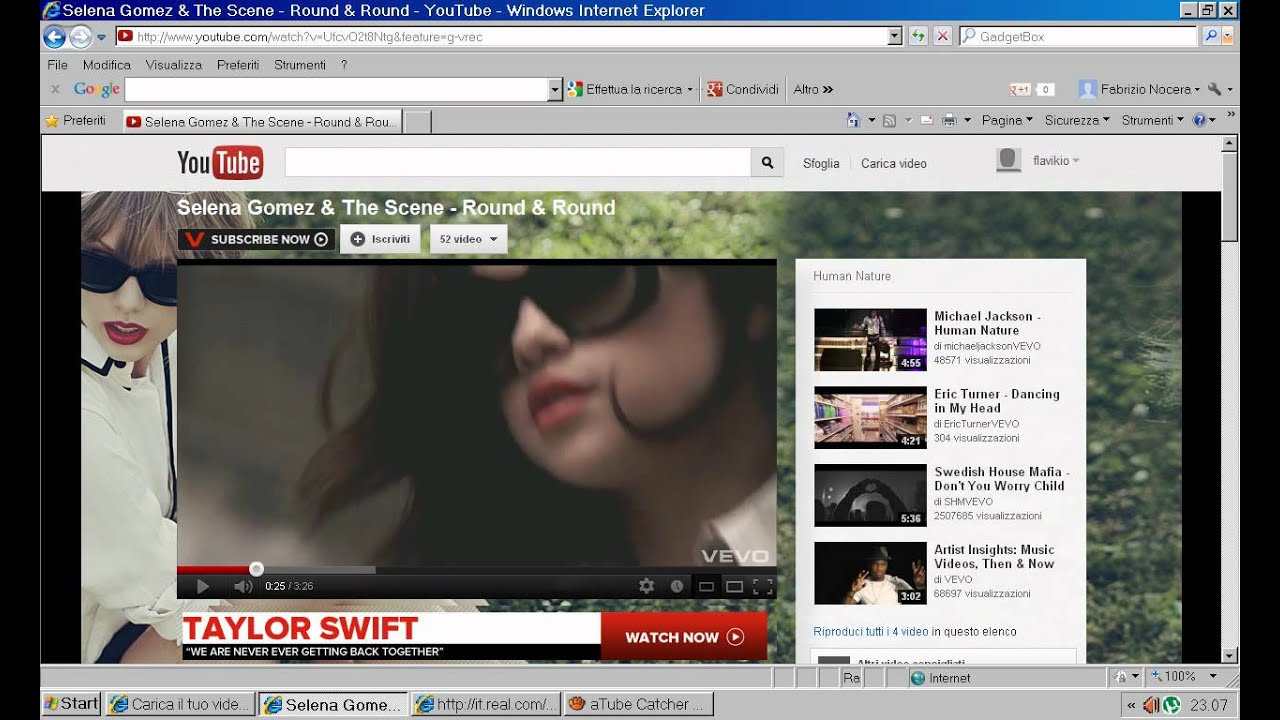Open the File menu
The height and width of the screenshot is (720, 1280).
(57, 64)
